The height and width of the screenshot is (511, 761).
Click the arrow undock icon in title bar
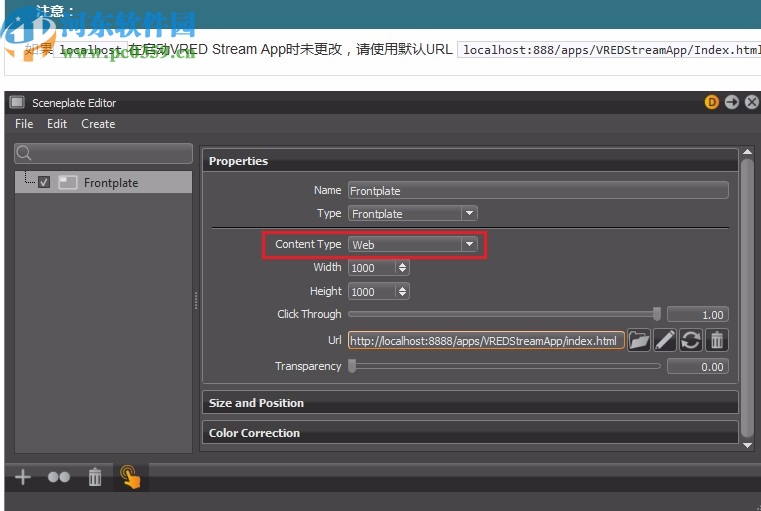[x=732, y=102]
